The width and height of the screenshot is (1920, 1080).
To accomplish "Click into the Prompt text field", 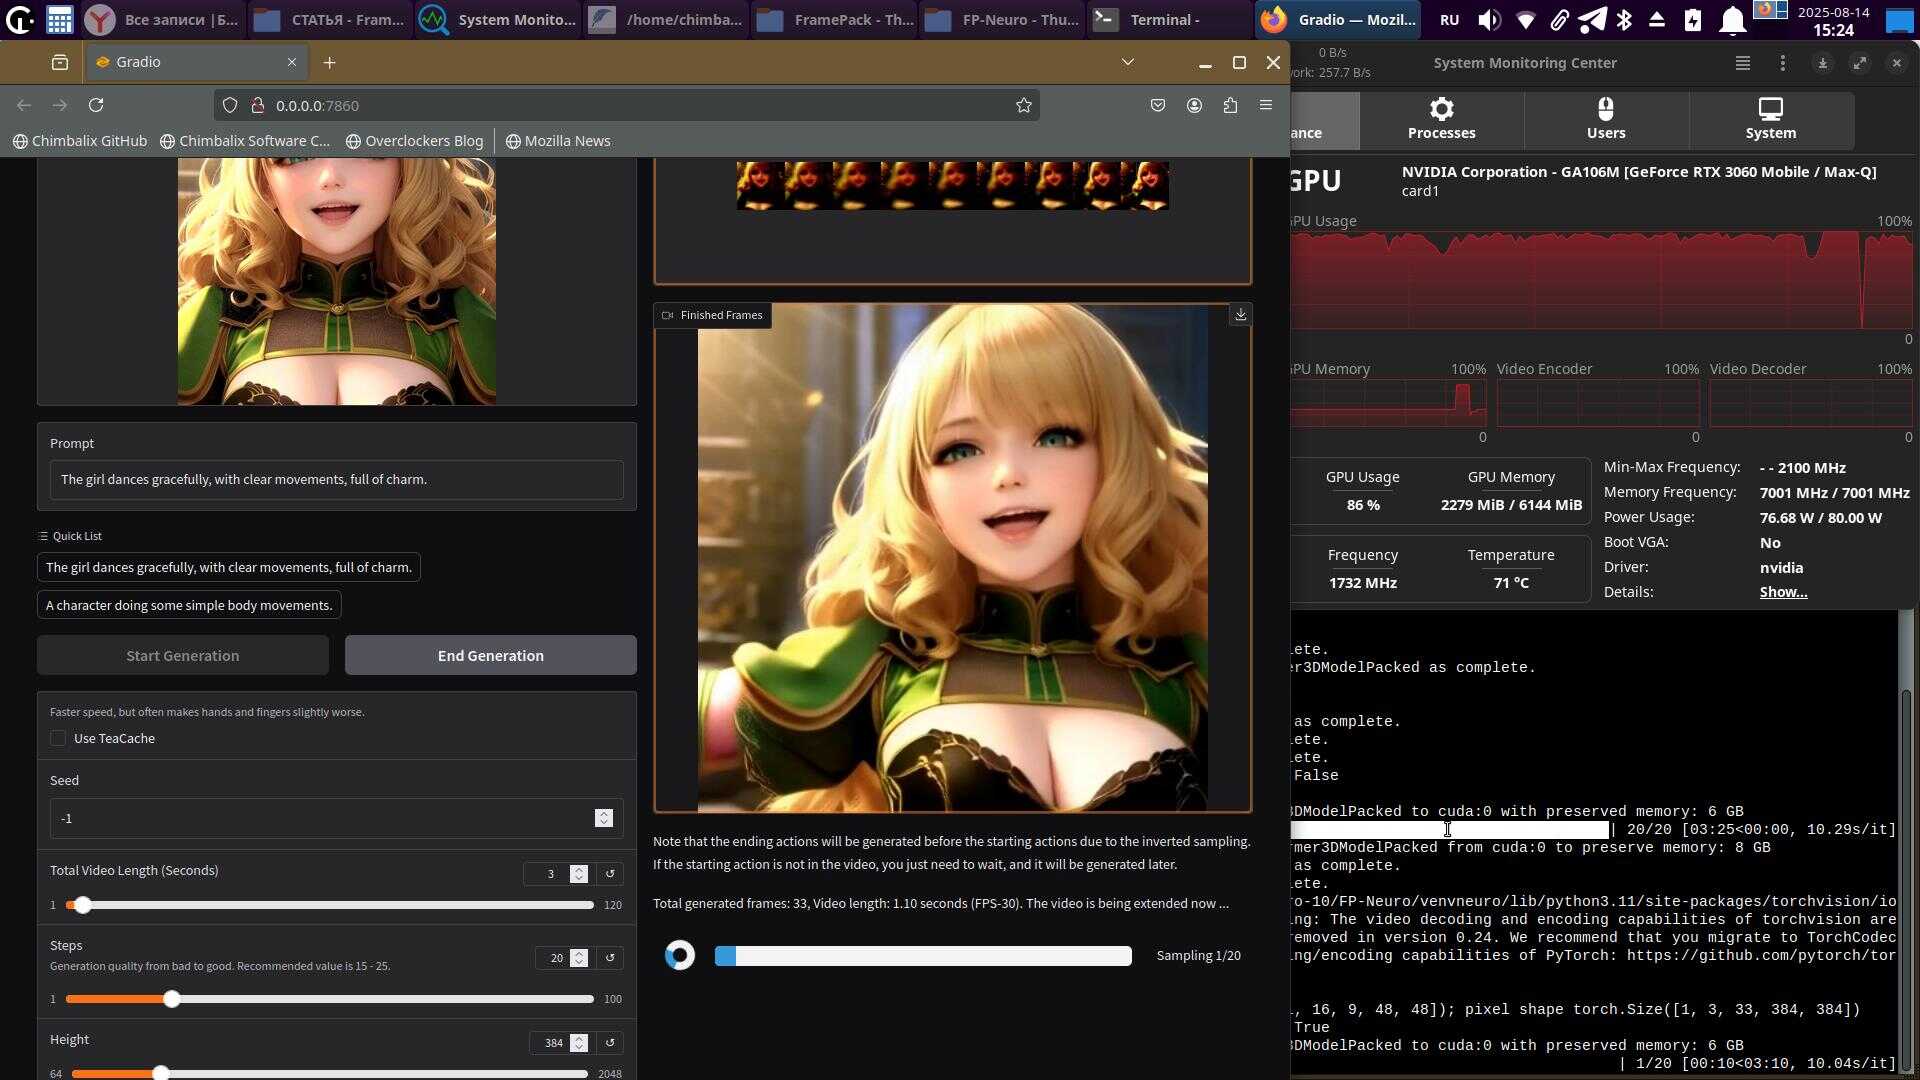I will (336, 480).
